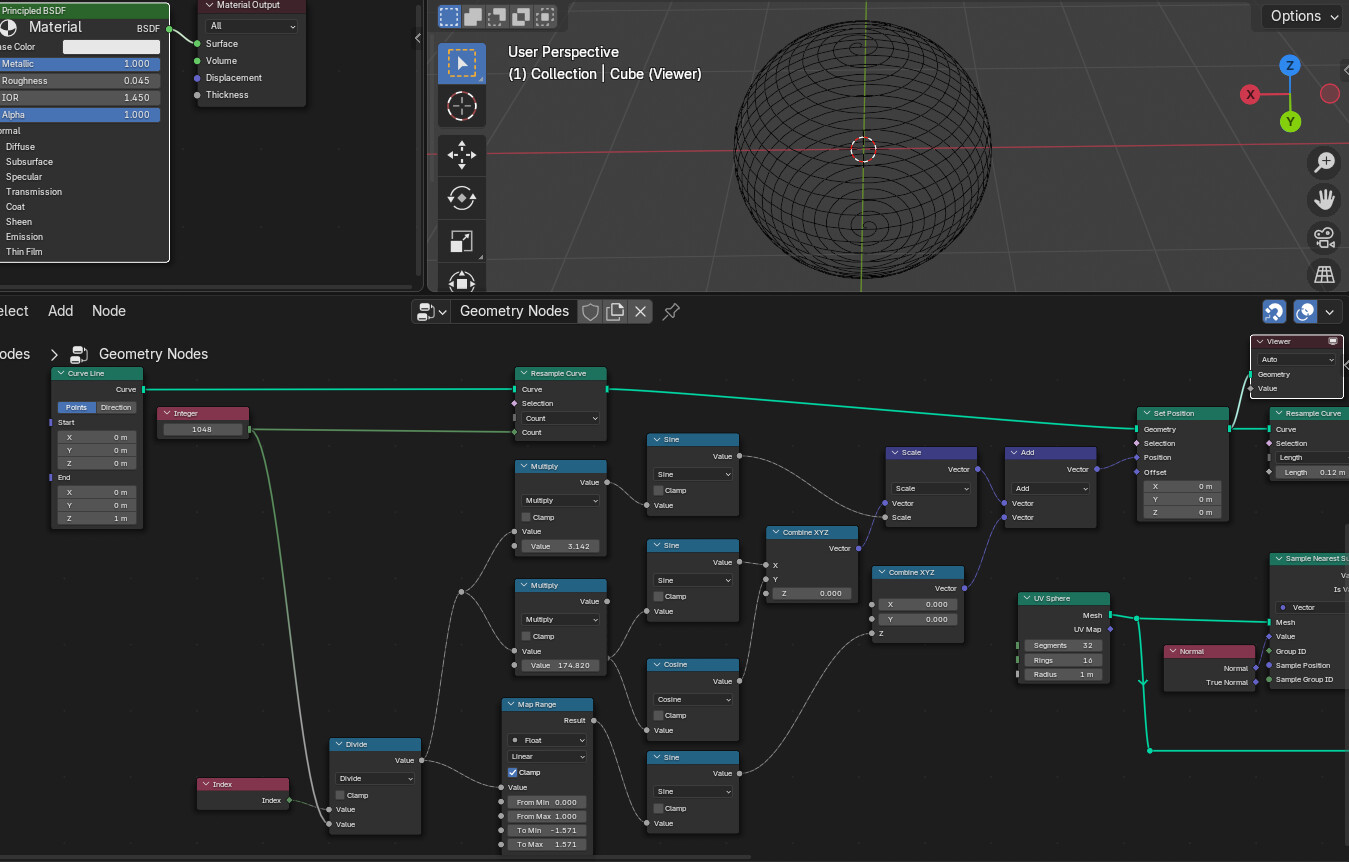Switch perspective/orthographic with the grid icon

coord(1324,275)
